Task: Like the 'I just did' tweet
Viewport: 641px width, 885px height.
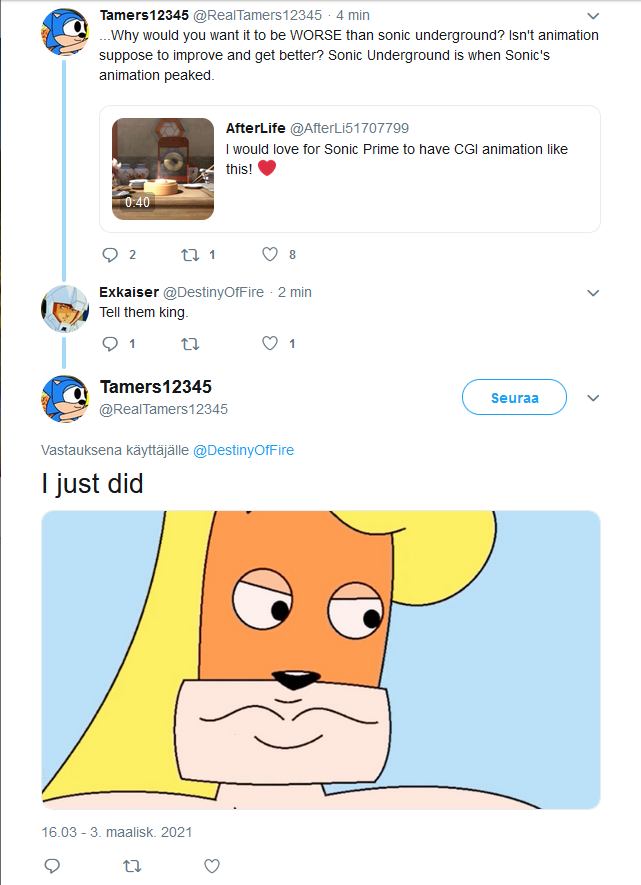Action: [x=211, y=865]
